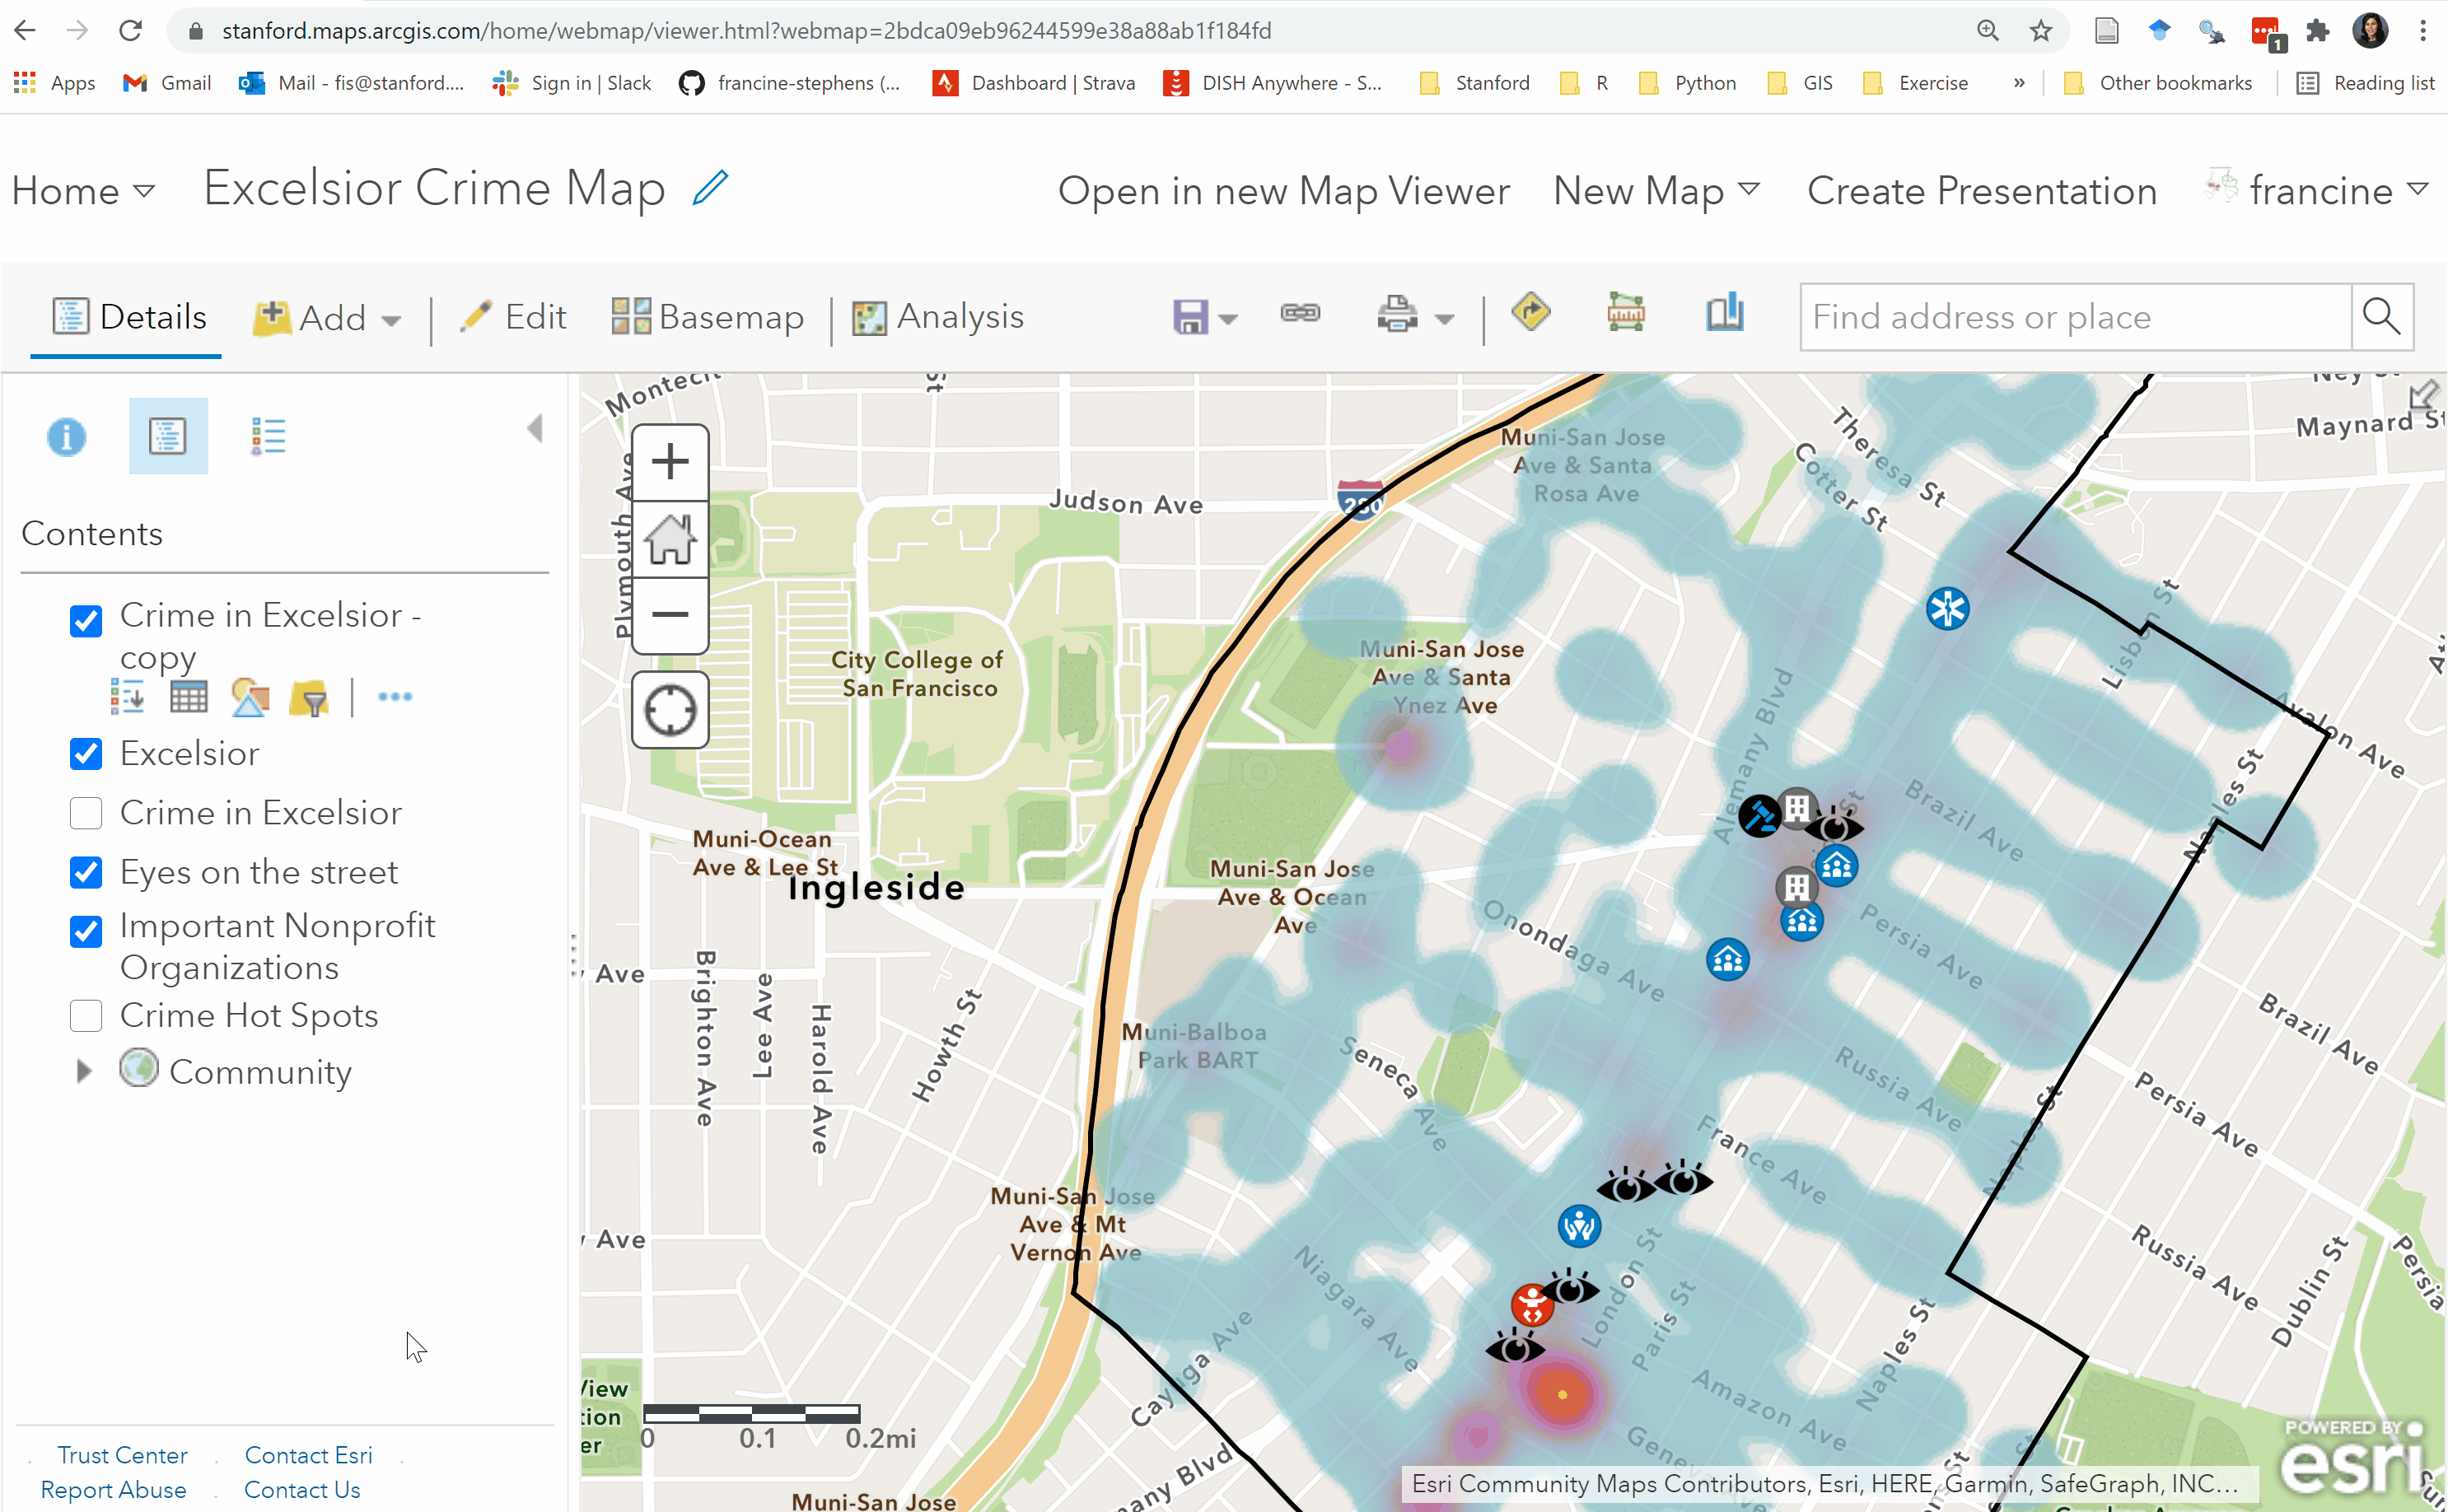Click the Directions toolbar icon
This screenshot has width=2448, height=1512.
click(x=1530, y=314)
